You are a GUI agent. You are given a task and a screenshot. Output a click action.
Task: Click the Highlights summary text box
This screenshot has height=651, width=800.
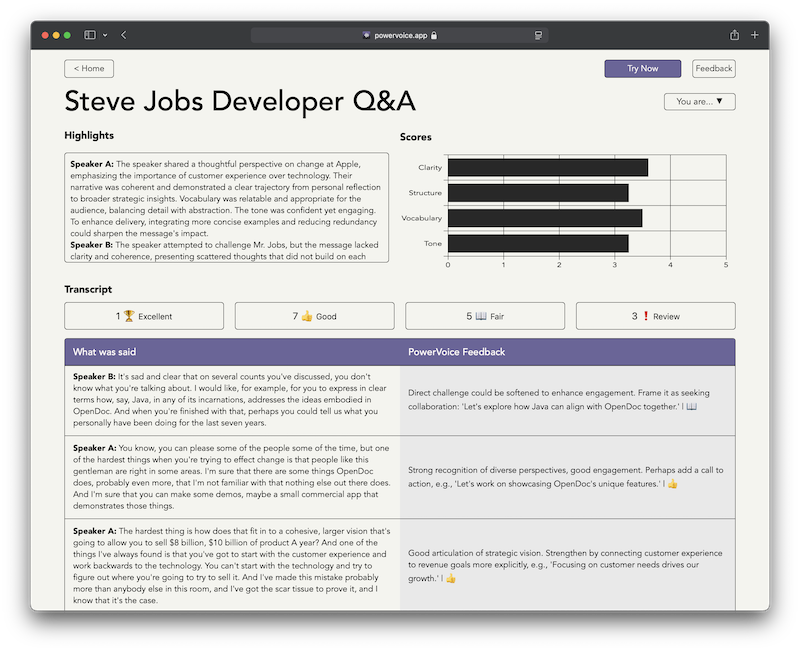(227, 208)
